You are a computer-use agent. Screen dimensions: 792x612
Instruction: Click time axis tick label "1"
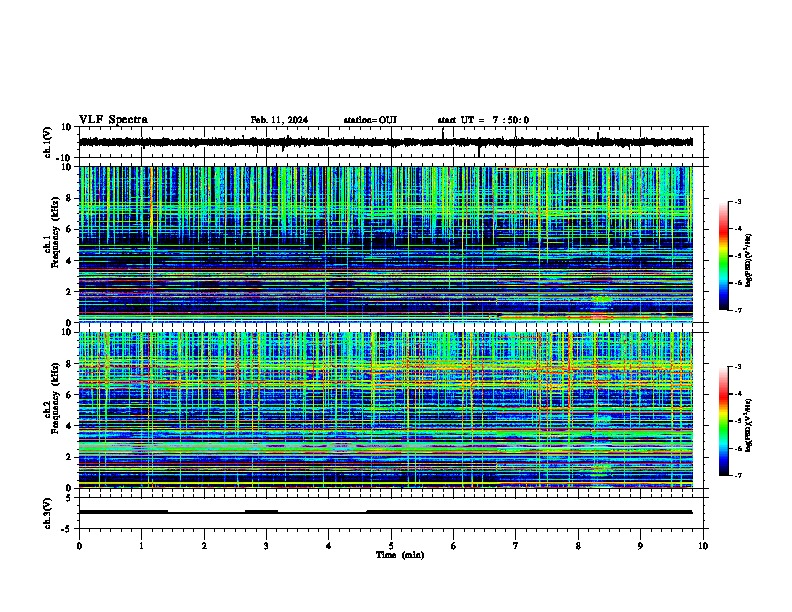tap(141, 546)
